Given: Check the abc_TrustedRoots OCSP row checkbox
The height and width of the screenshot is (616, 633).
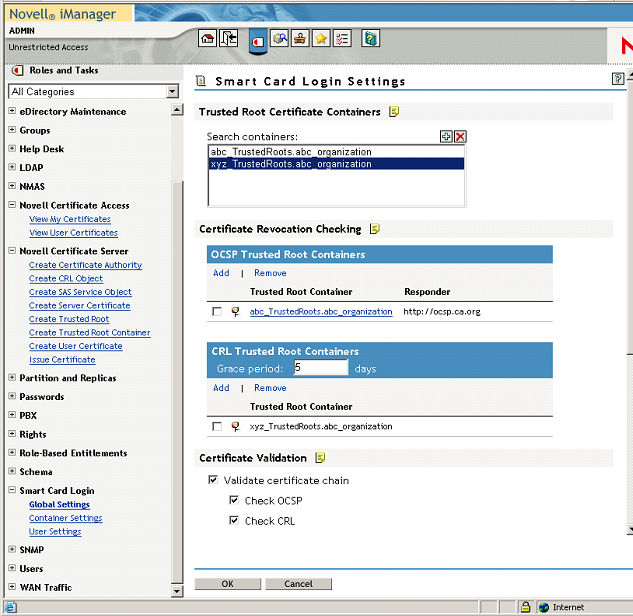Looking at the screenshot, I should coord(217,312).
